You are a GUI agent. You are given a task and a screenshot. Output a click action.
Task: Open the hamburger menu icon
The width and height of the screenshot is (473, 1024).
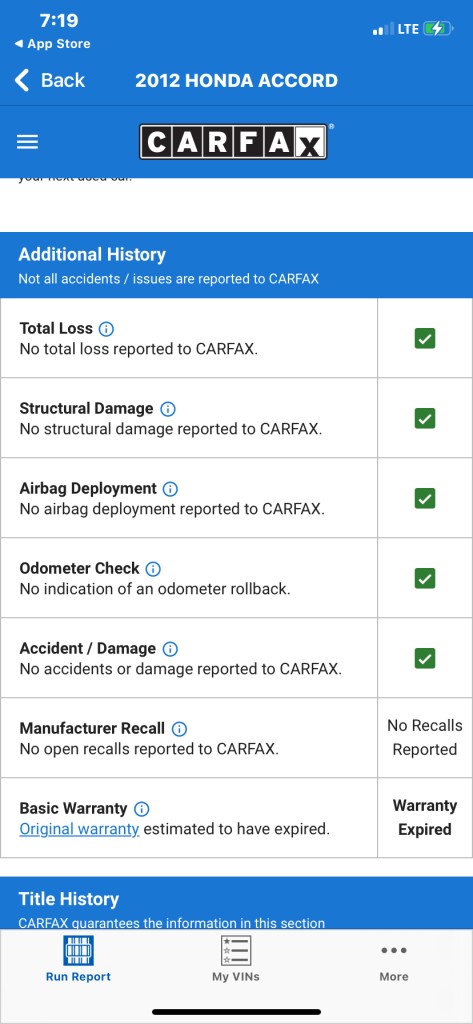pos(27,142)
